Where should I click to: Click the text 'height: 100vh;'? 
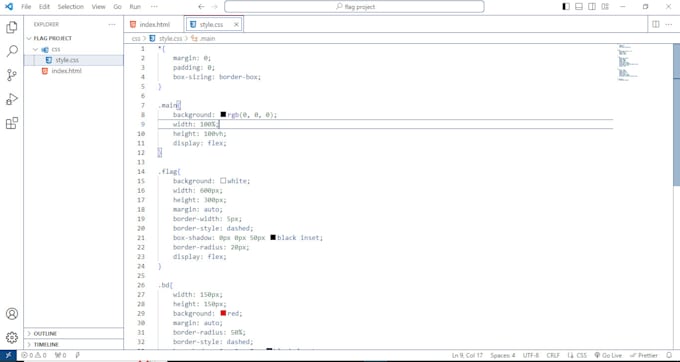coord(199,134)
